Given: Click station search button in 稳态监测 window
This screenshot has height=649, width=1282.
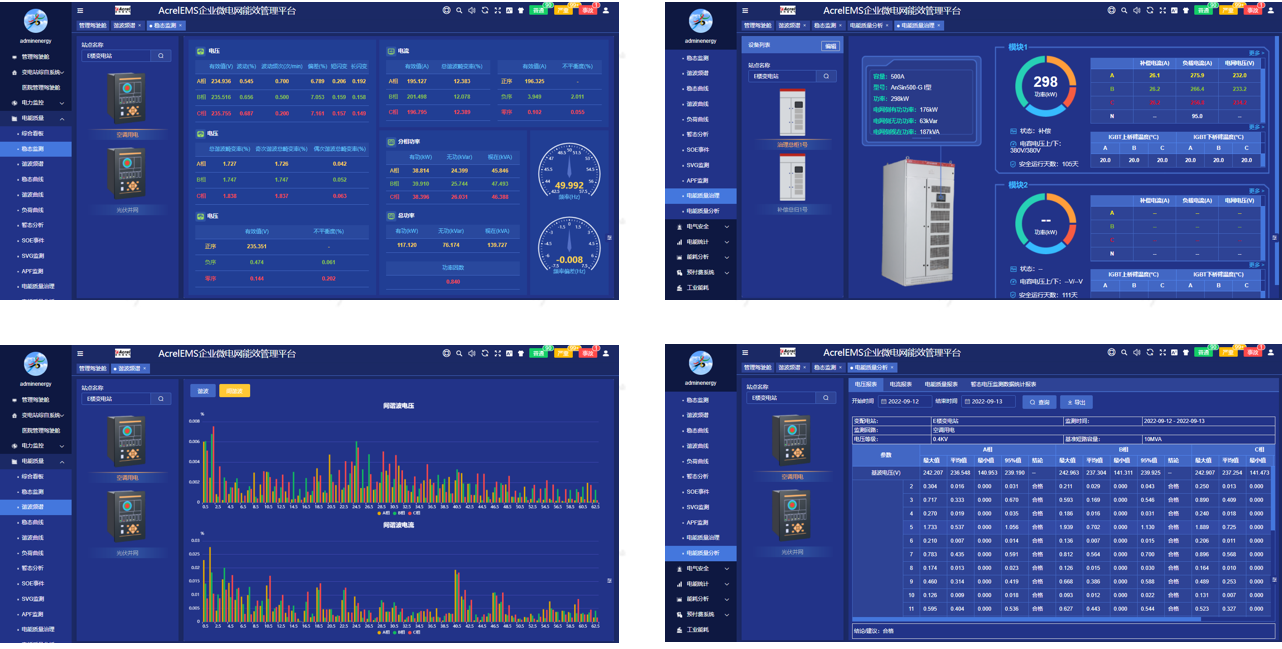Looking at the screenshot, I should point(161,56).
